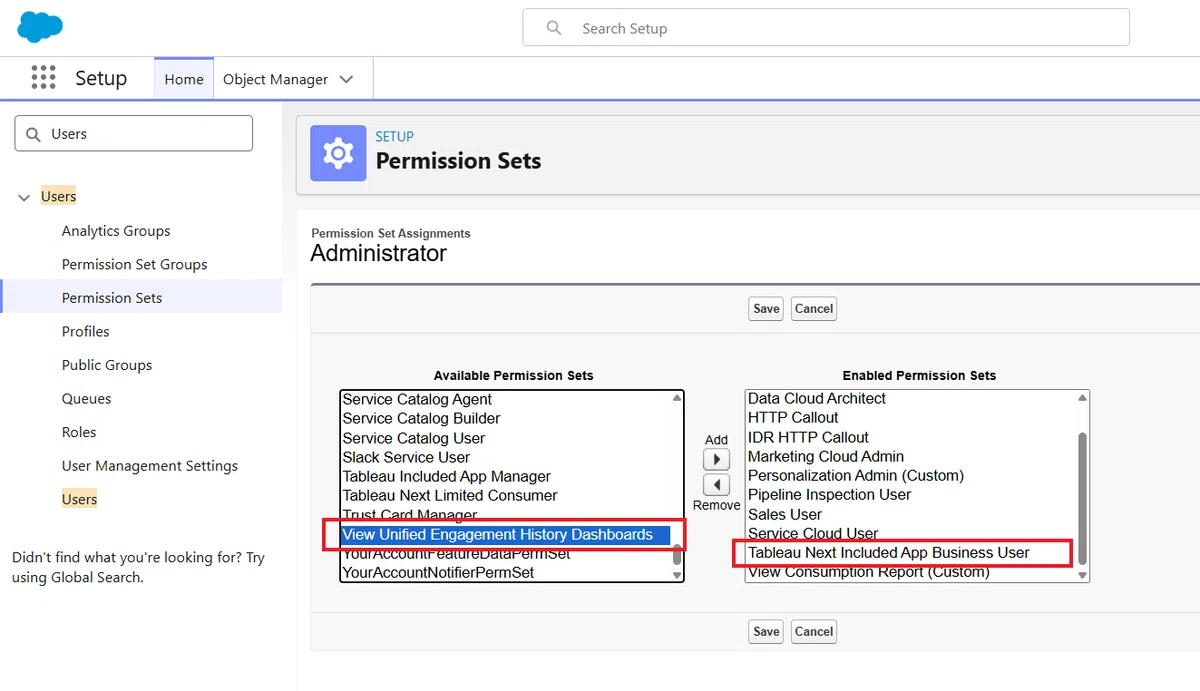Open Permission Set Groups in sidebar
The width and height of the screenshot is (1200, 691).
(135, 264)
